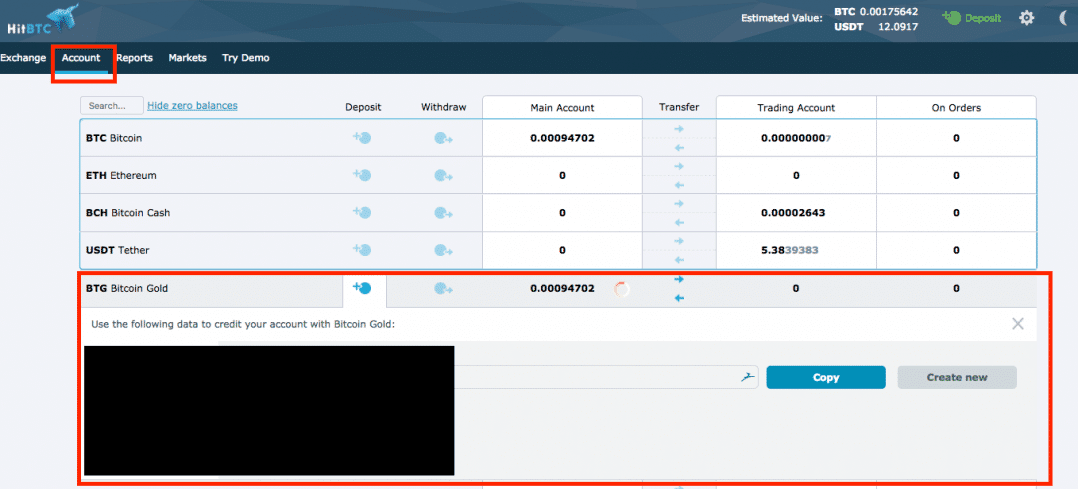Open the BTC Bitcoin deposit icon
Screen dimensions: 1078x489
pos(362,138)
